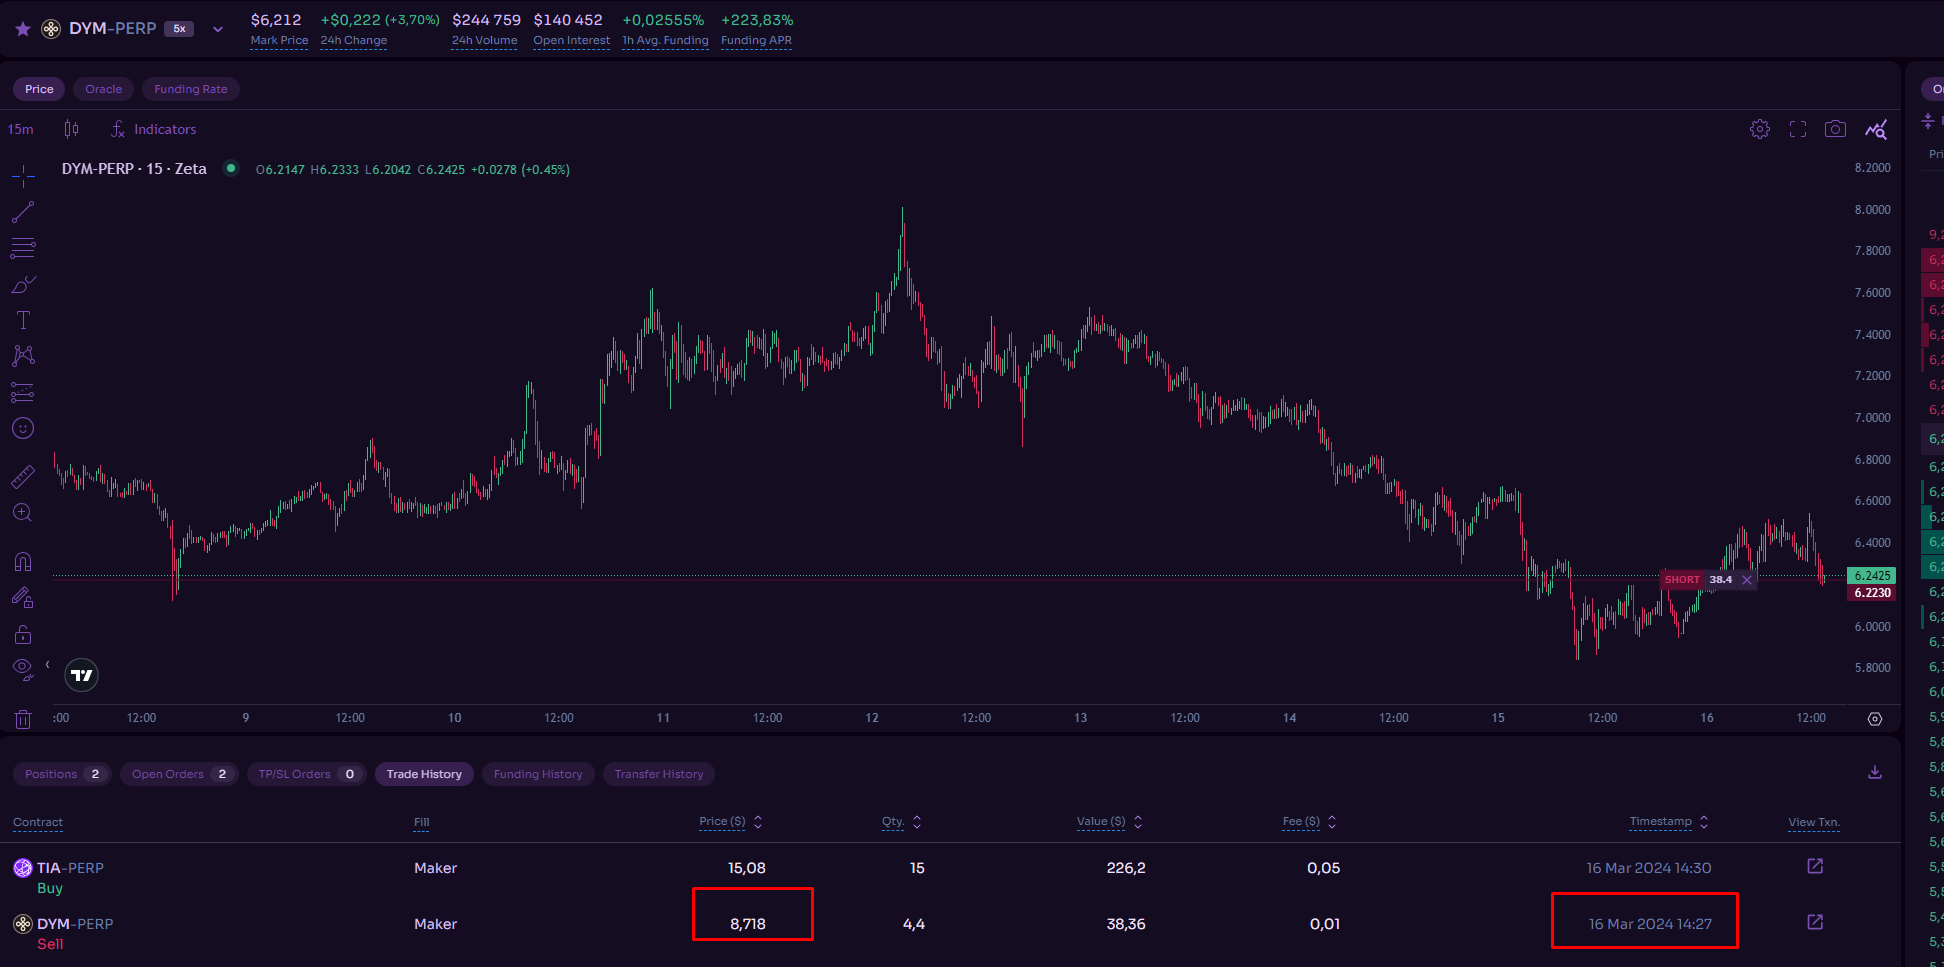Expand the DYM-PERP market selector dropdown
1944x967 pixels.
(218, 29)
